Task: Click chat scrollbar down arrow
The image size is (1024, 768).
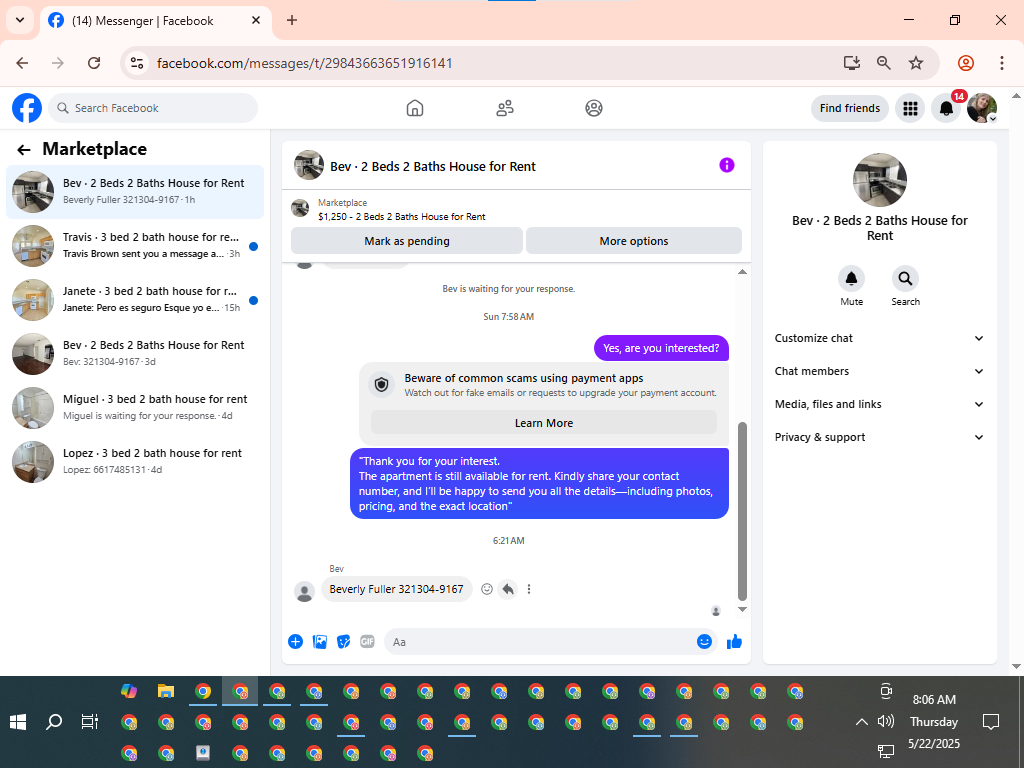Action: pos(742,609)
